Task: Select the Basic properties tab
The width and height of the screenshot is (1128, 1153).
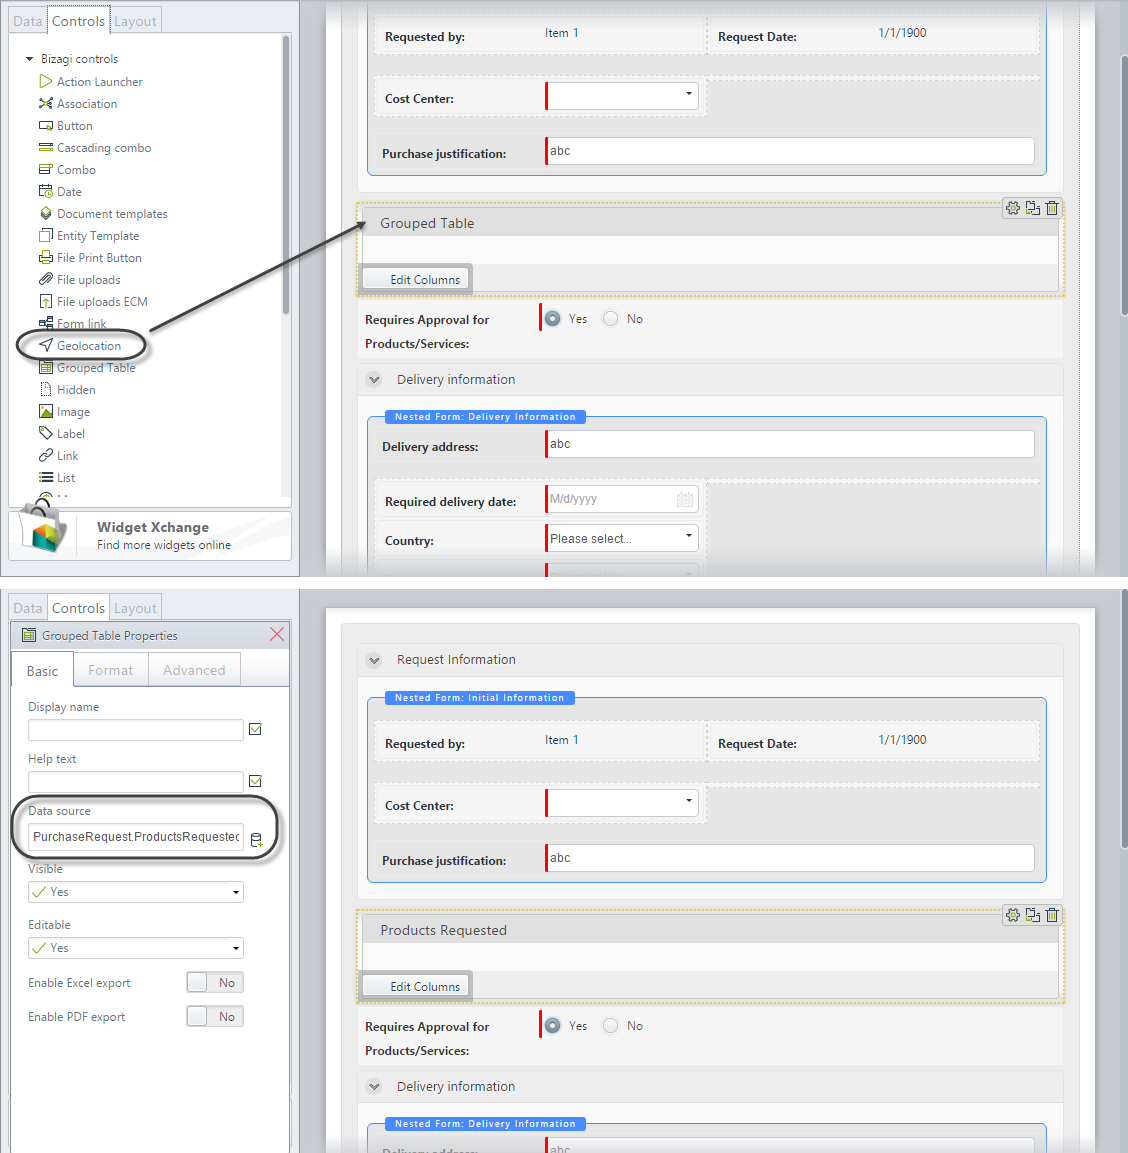Action: (42, 671)
